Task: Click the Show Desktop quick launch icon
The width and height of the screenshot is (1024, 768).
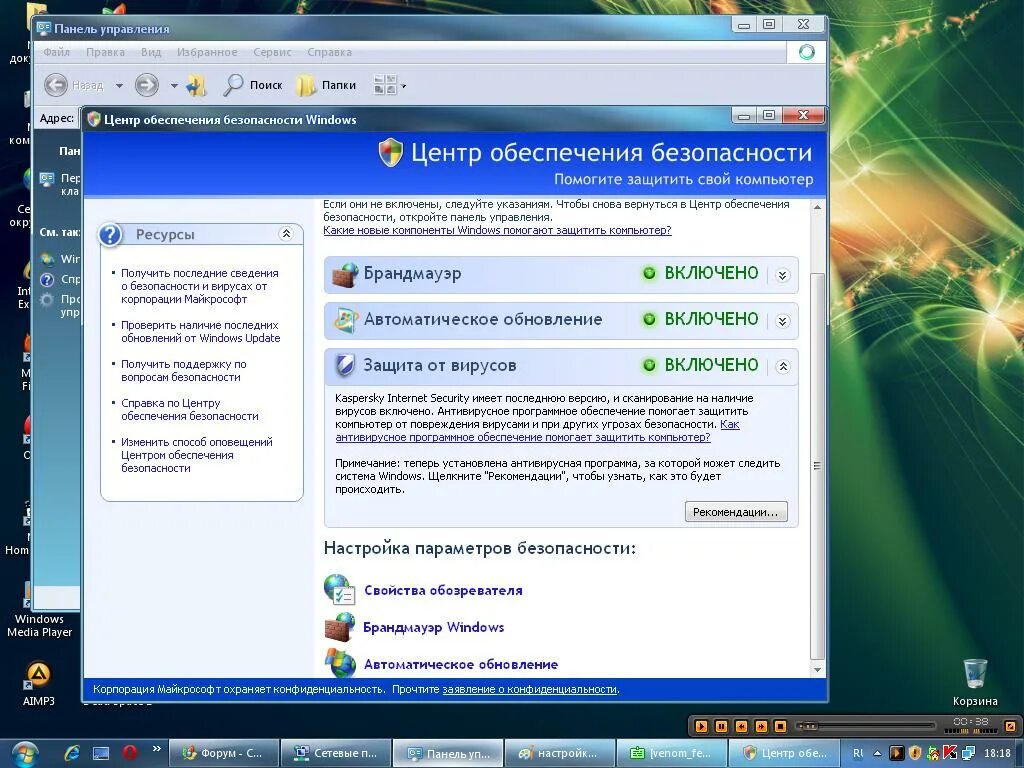Action: (101, 753)
